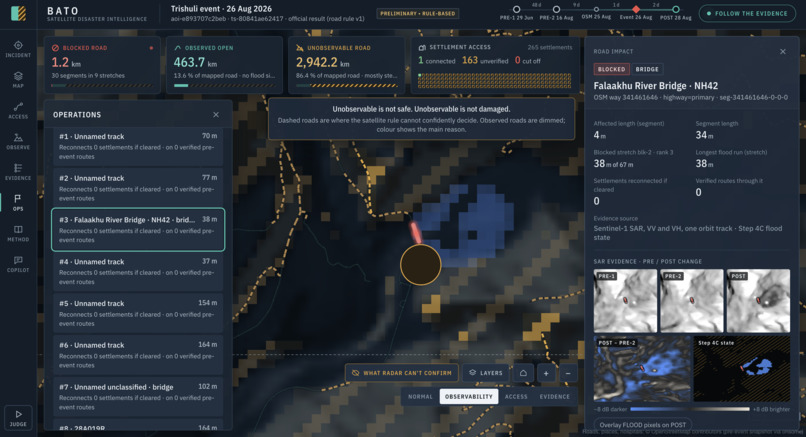The image size is (806, 437).
Task: Click the red blocked road segment on map
Action: 416,232
